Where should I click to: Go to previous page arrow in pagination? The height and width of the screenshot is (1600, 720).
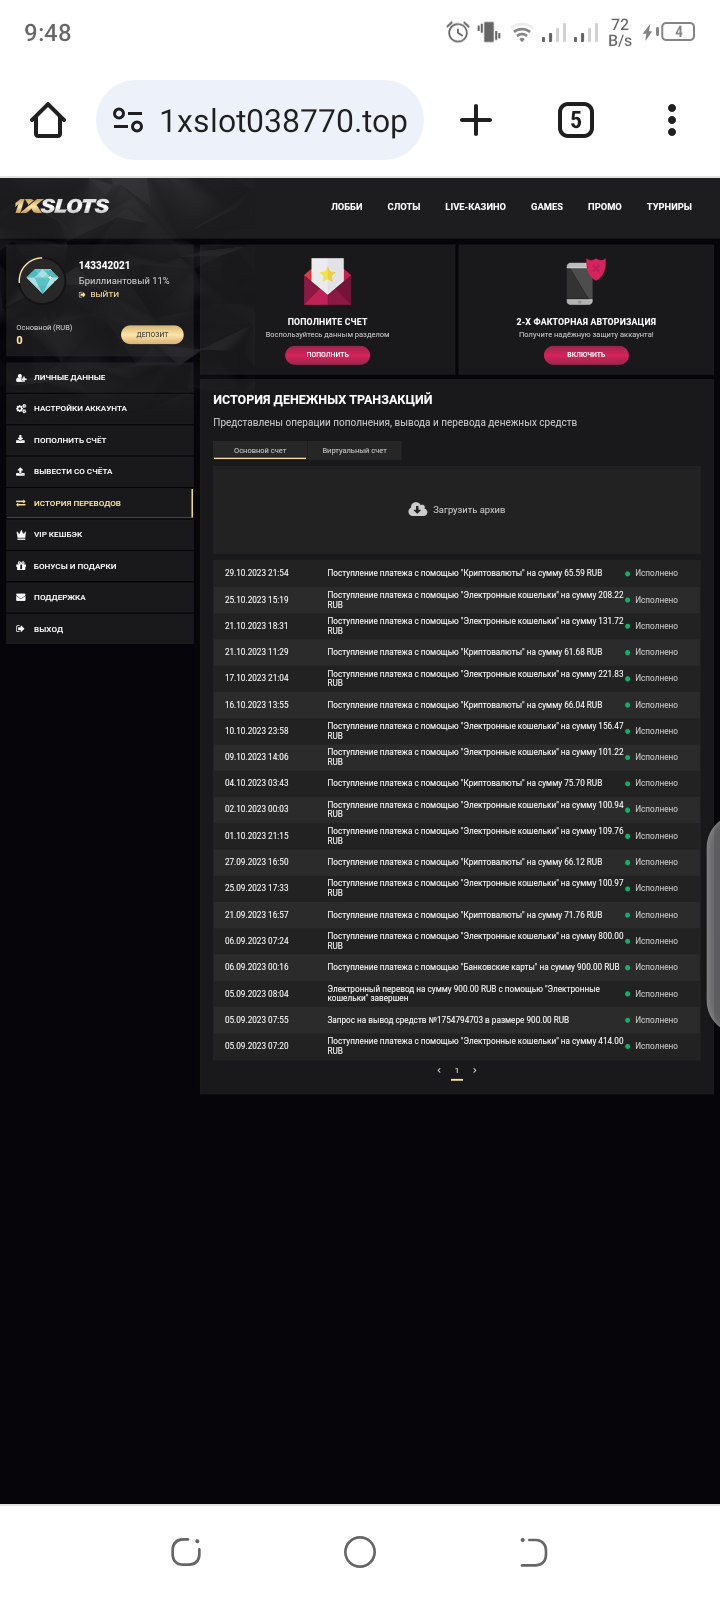tap(439, 1071)
